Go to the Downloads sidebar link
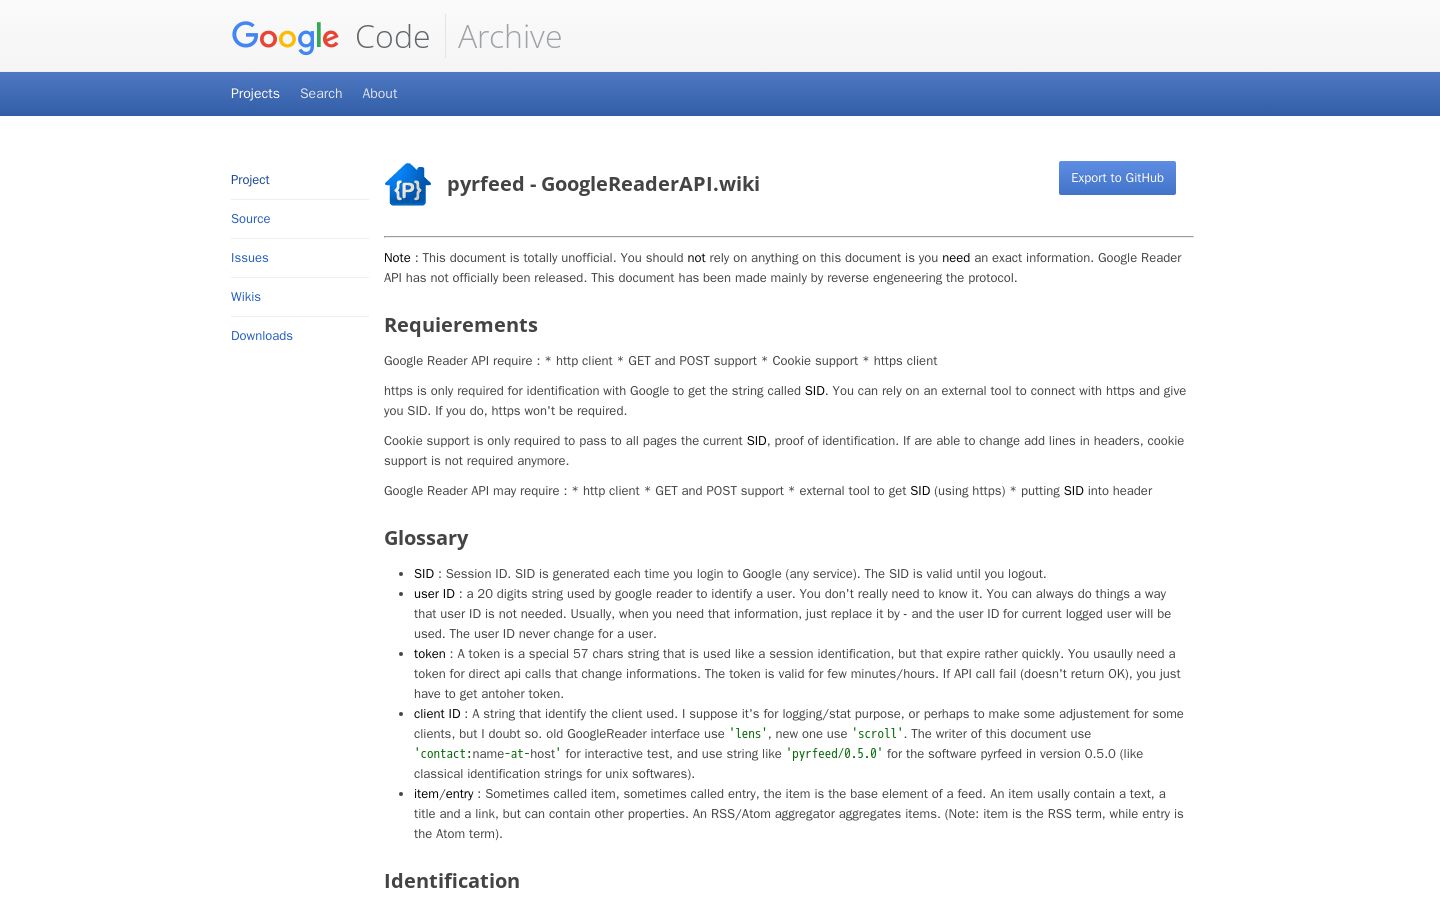 tap(262, 336)
